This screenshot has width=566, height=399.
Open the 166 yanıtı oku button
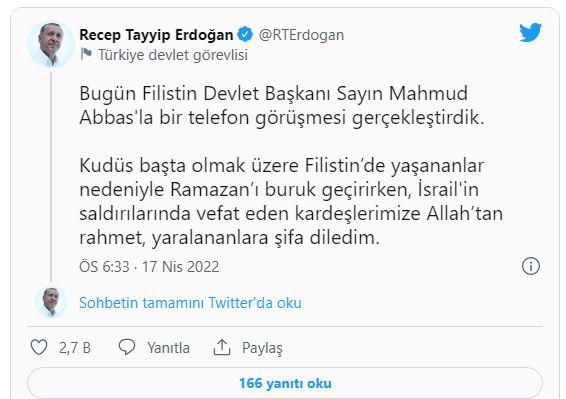(x=285, y=383)
